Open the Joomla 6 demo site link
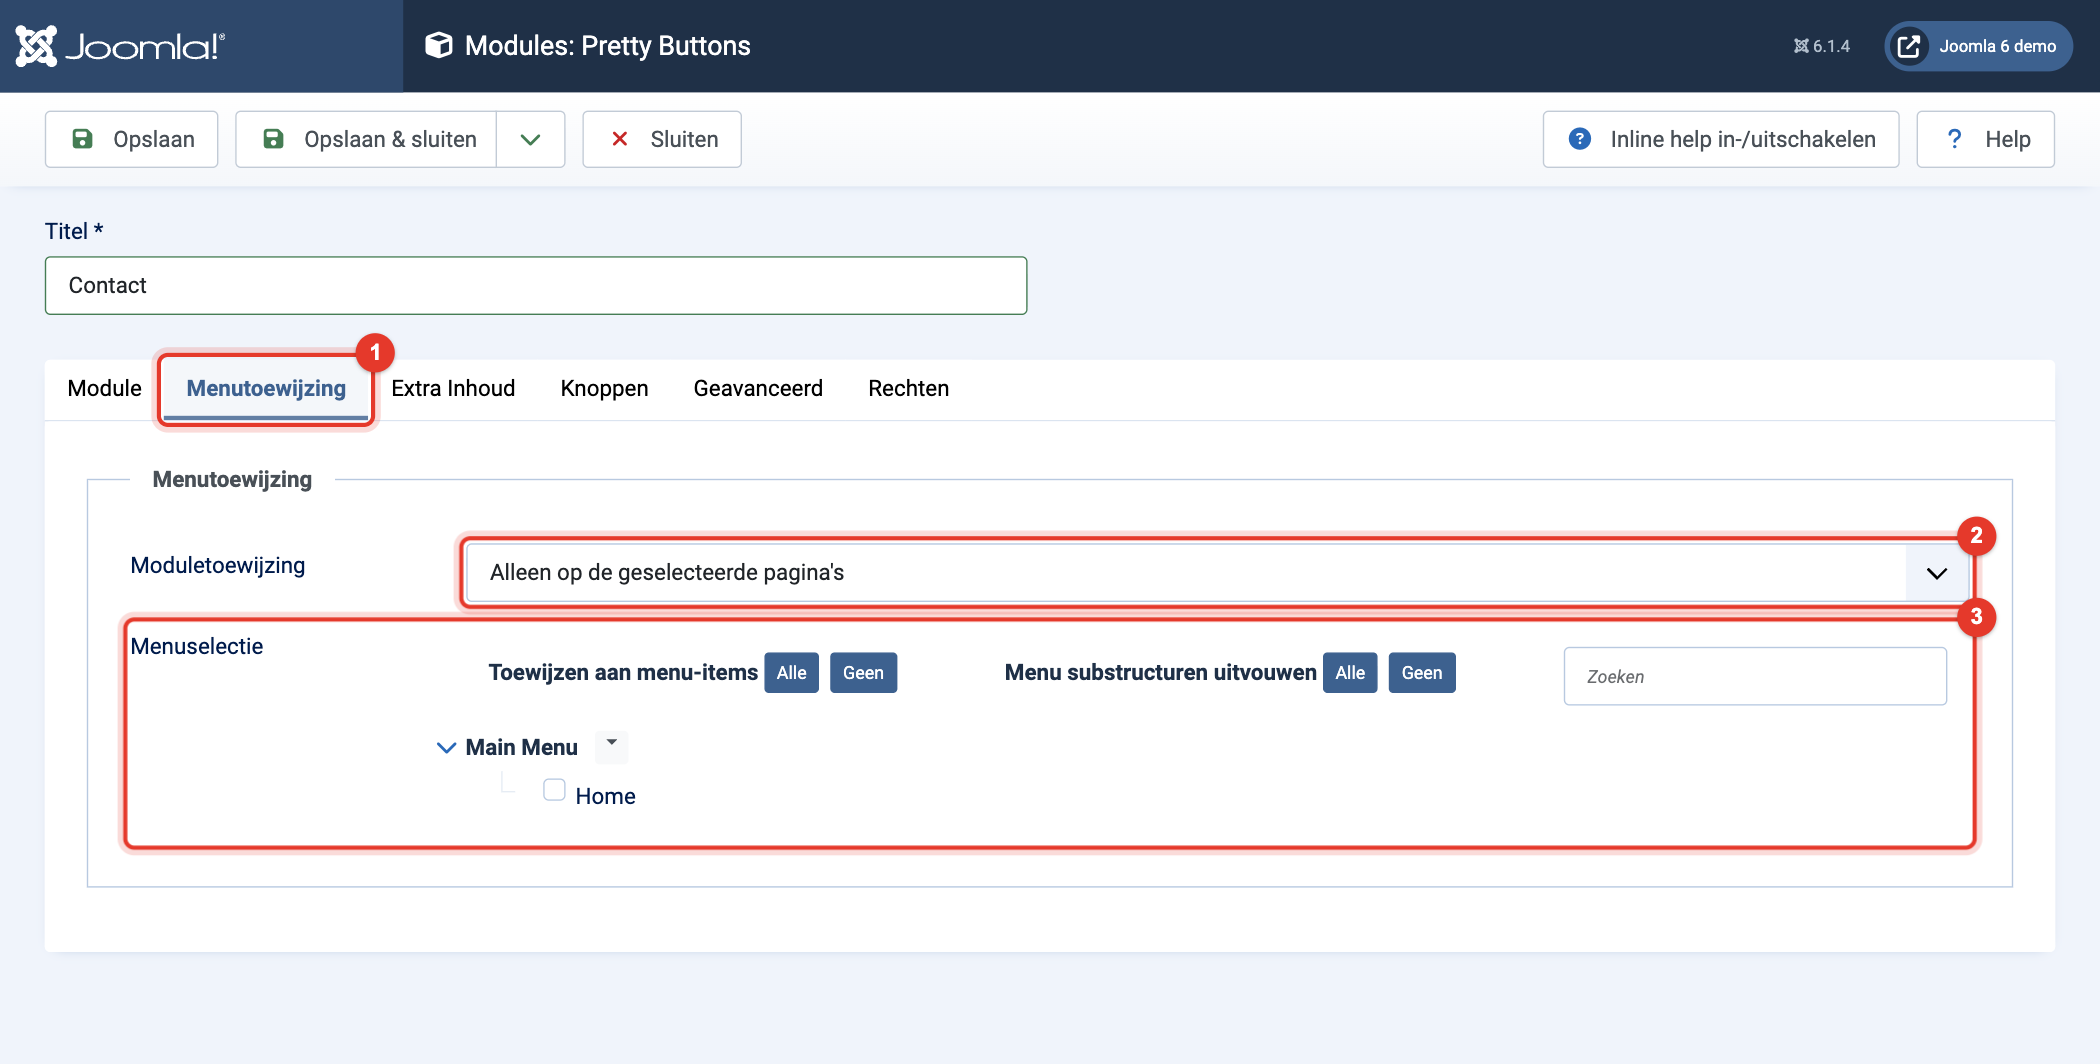 1978,46
